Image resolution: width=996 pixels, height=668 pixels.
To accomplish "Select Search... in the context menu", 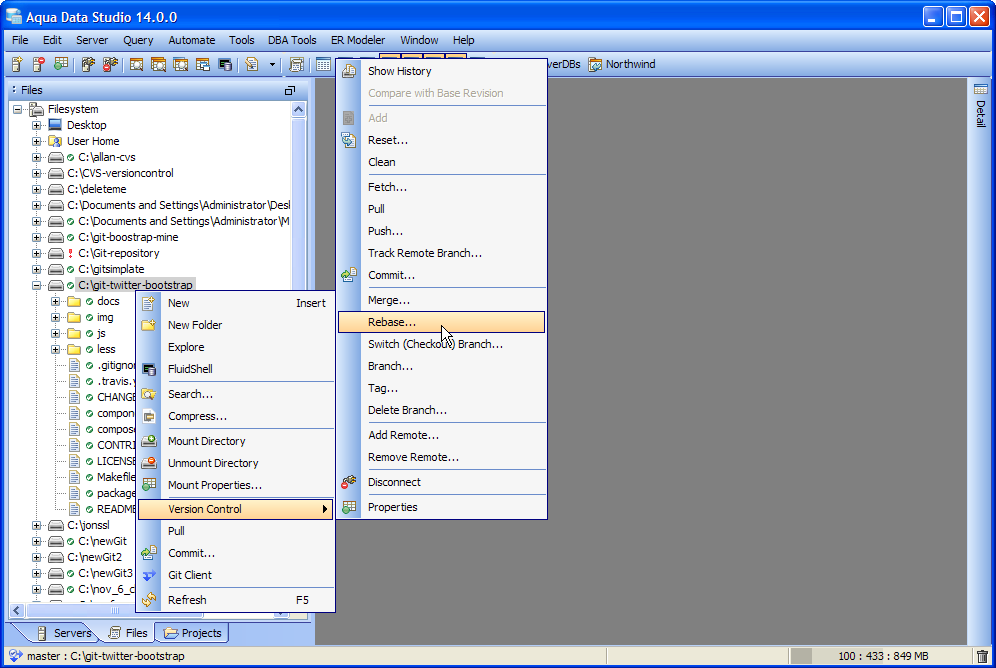I will pos(235,394).
